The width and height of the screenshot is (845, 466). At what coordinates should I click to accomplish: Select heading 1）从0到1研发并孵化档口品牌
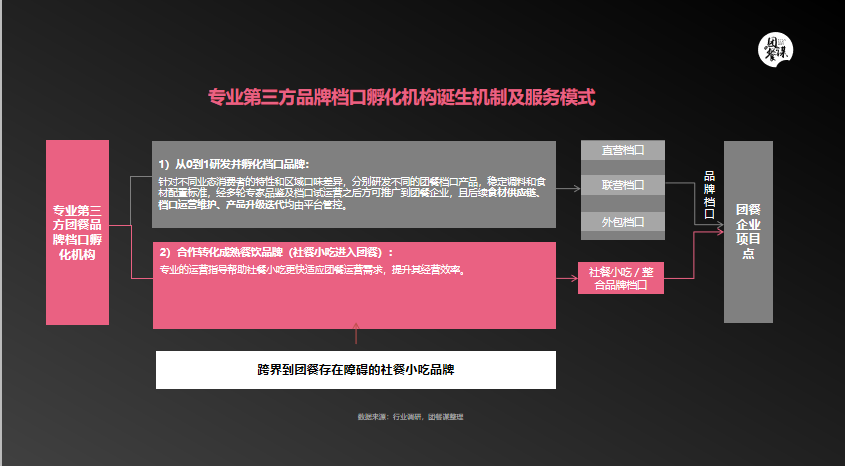tap(234, 164)
